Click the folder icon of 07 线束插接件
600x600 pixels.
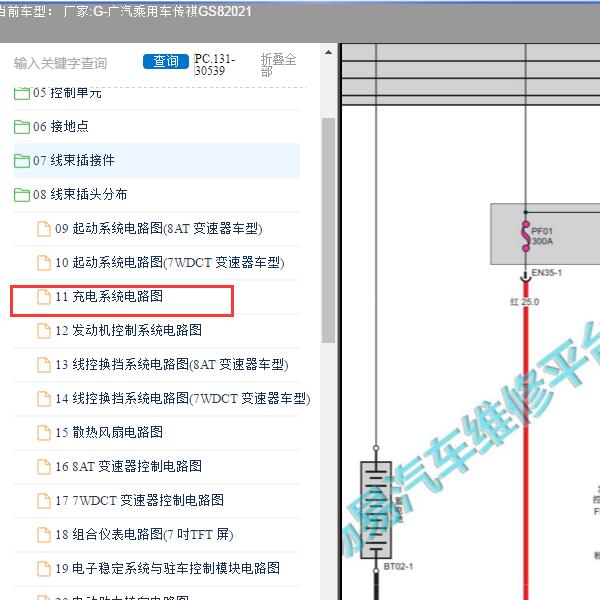click(x=22, y=161)
